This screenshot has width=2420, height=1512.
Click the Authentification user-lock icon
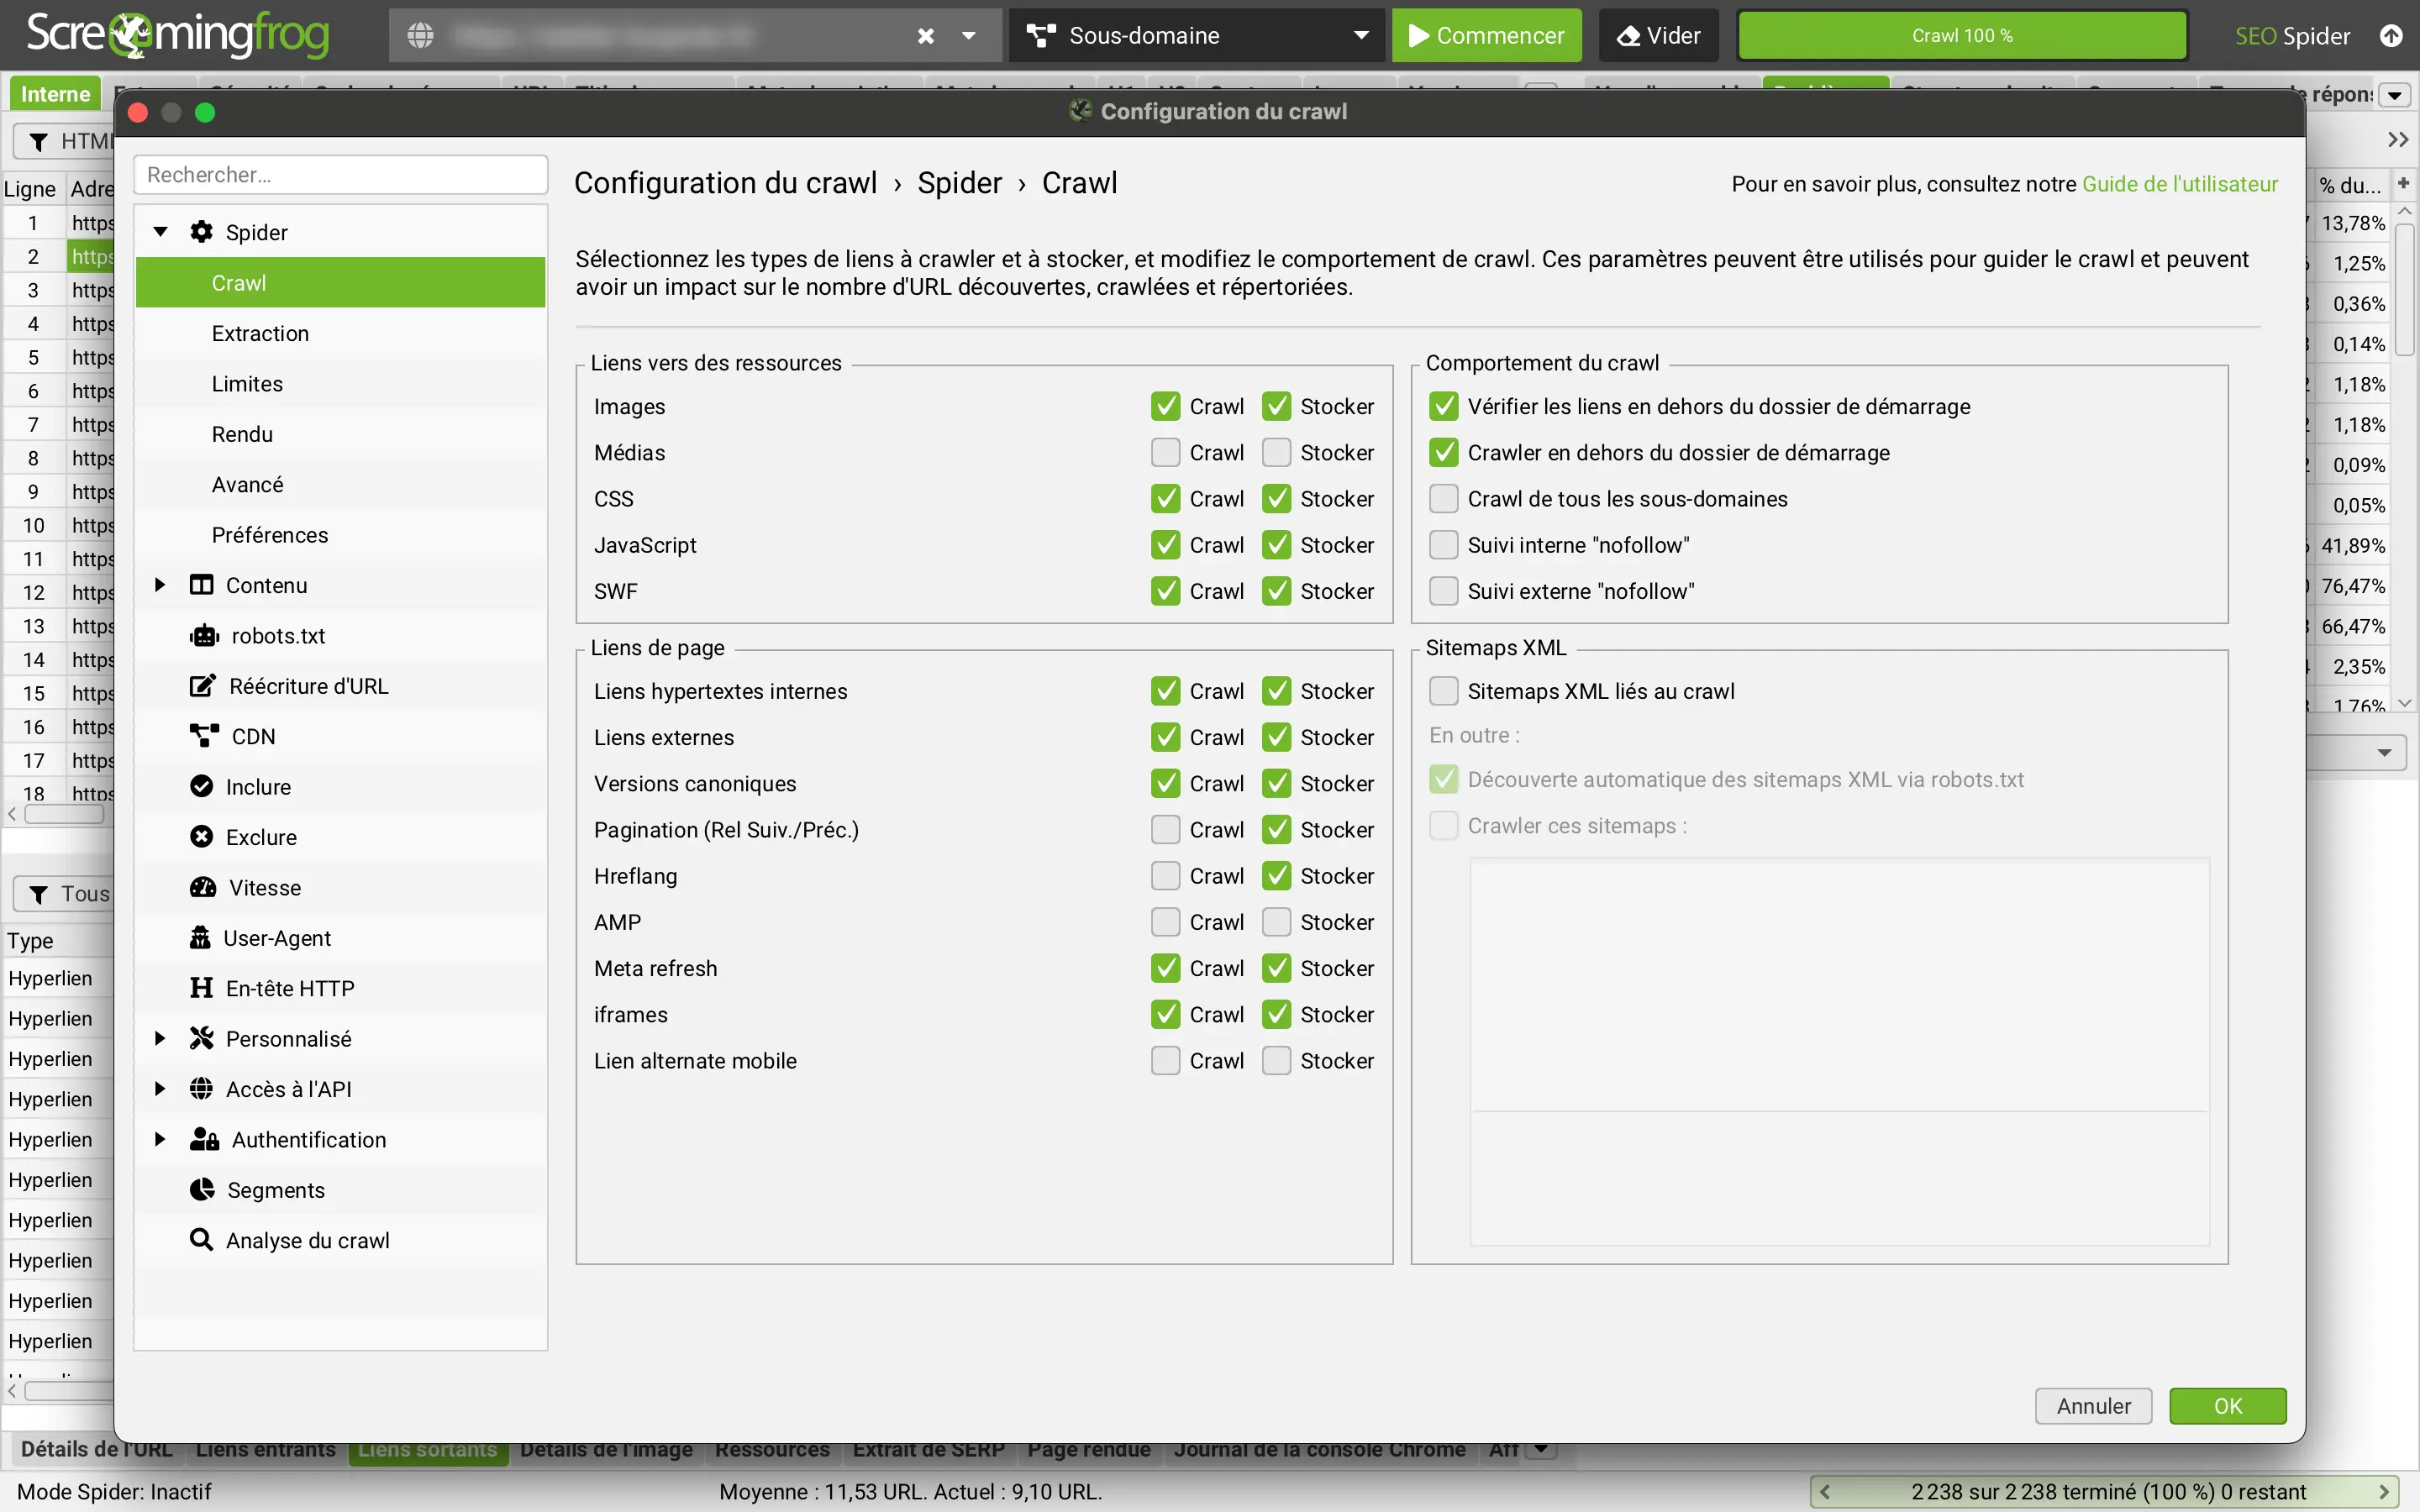coord(205,1139)
